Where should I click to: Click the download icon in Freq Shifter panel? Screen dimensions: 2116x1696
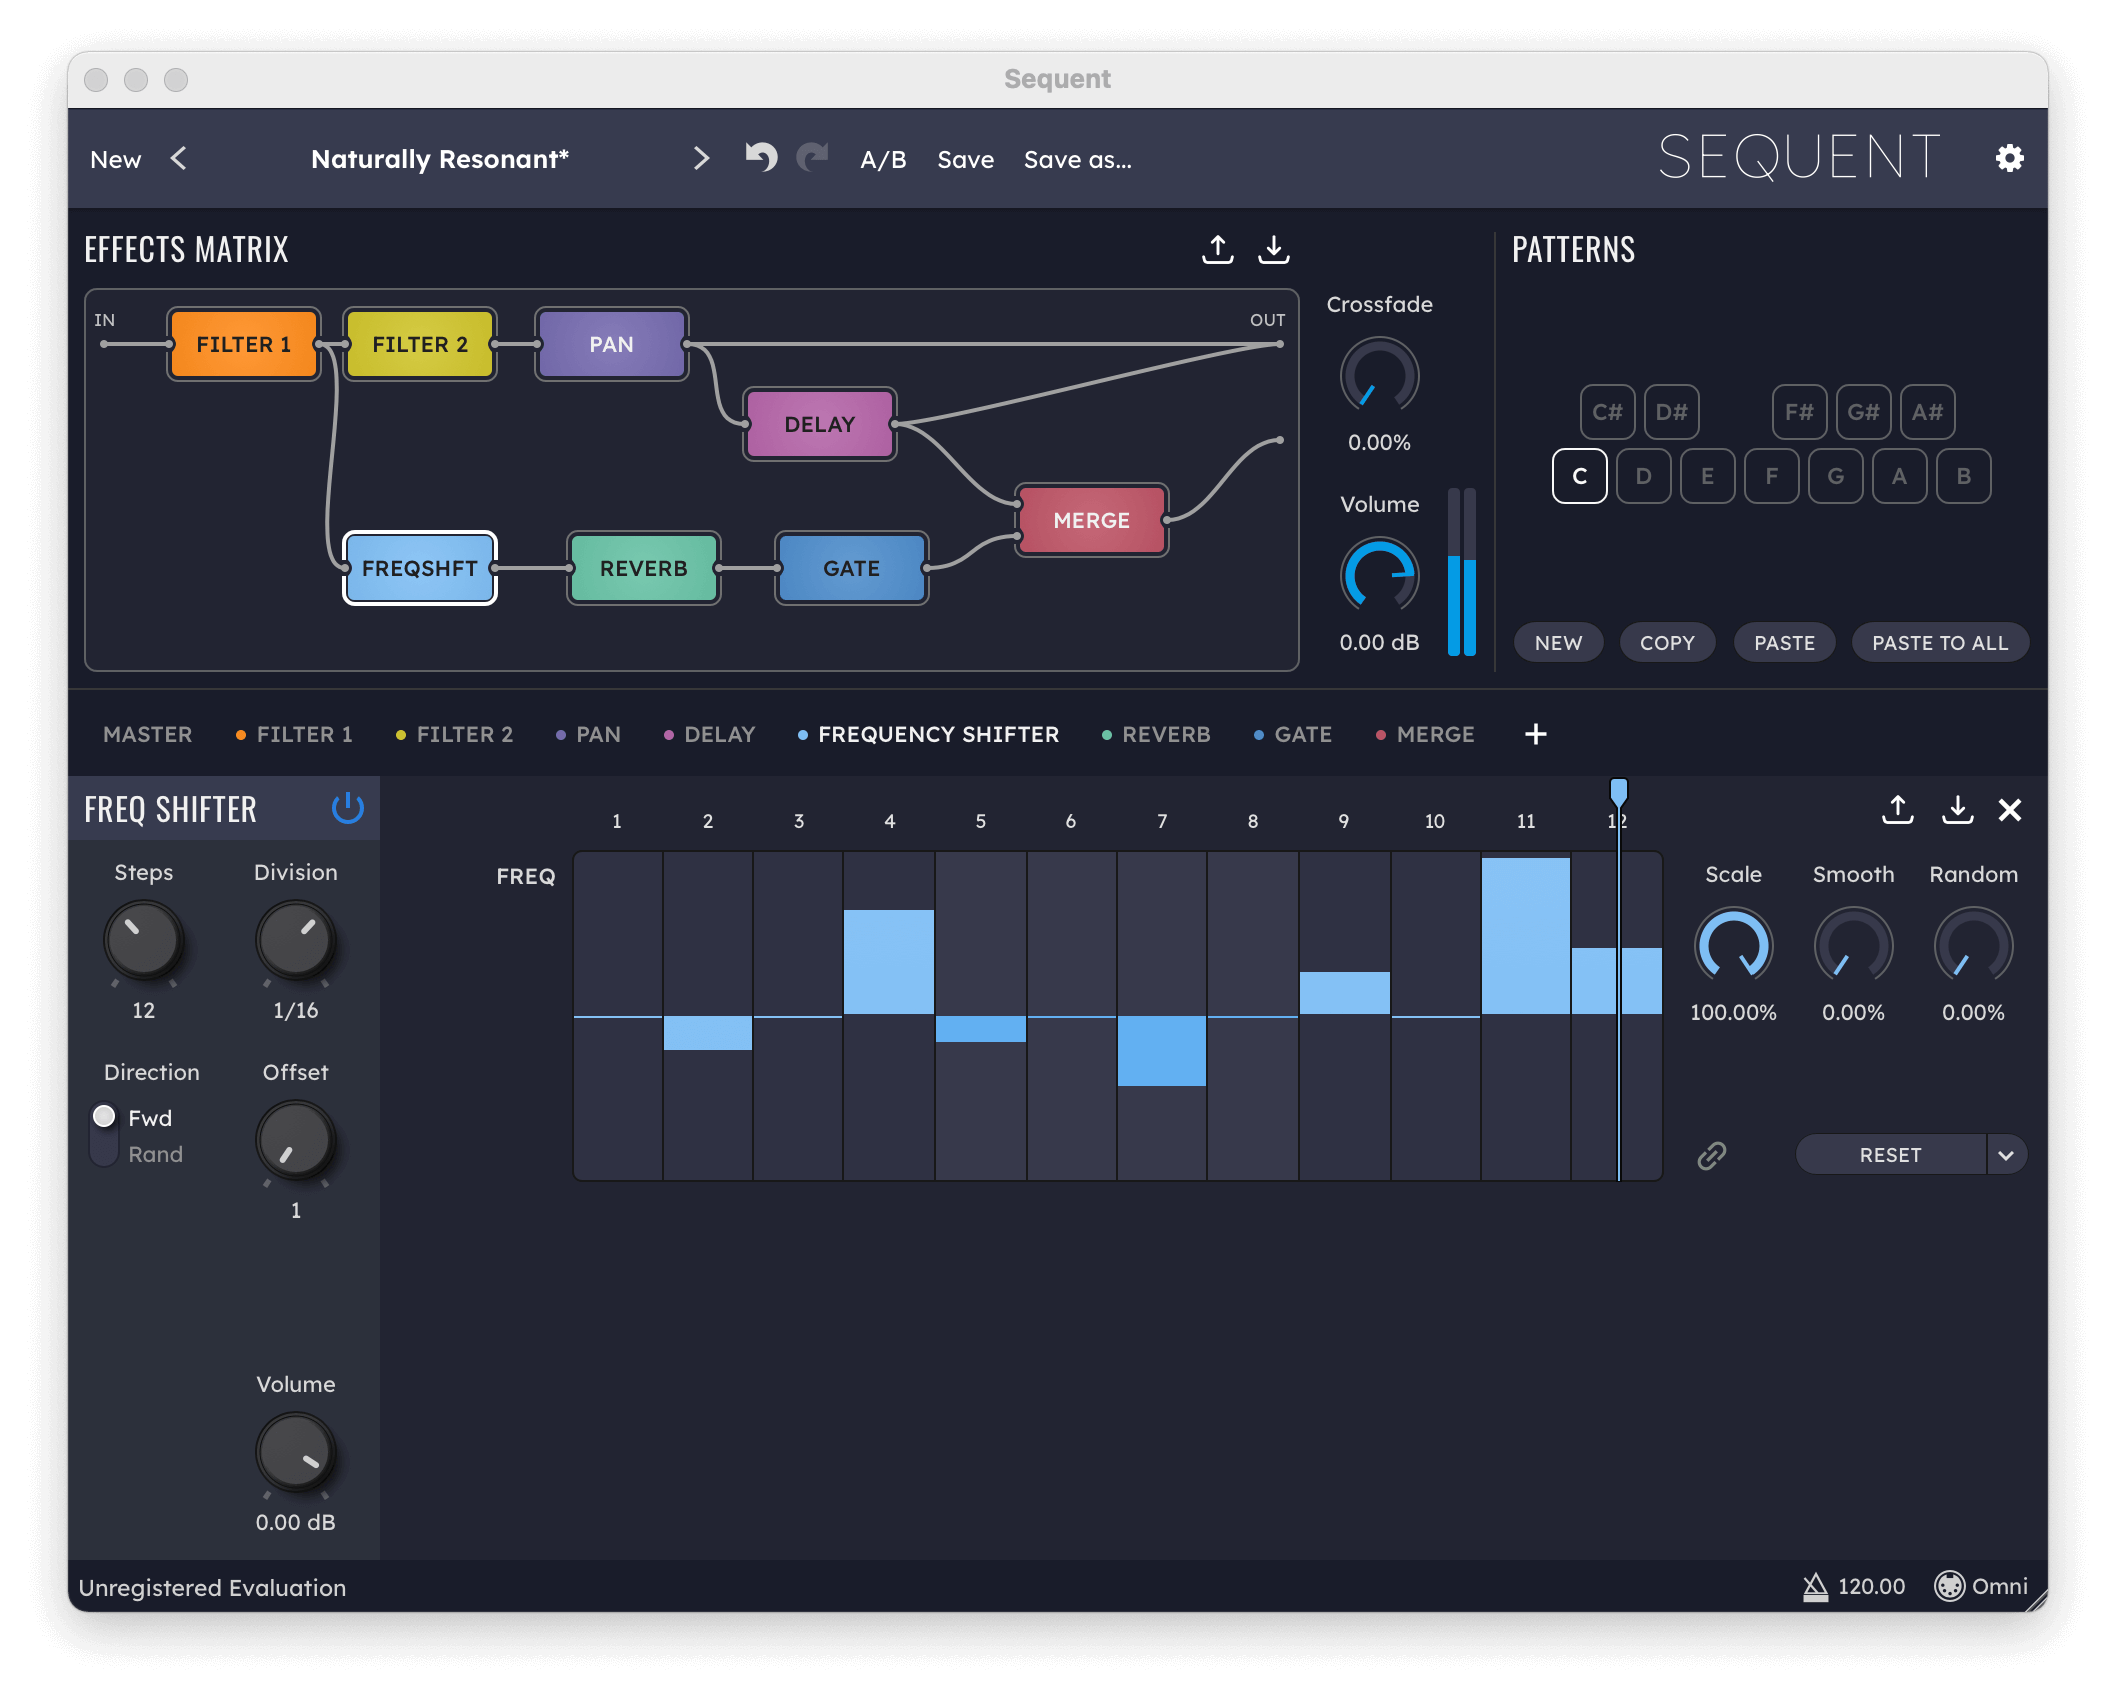(x=1955, y=808)
